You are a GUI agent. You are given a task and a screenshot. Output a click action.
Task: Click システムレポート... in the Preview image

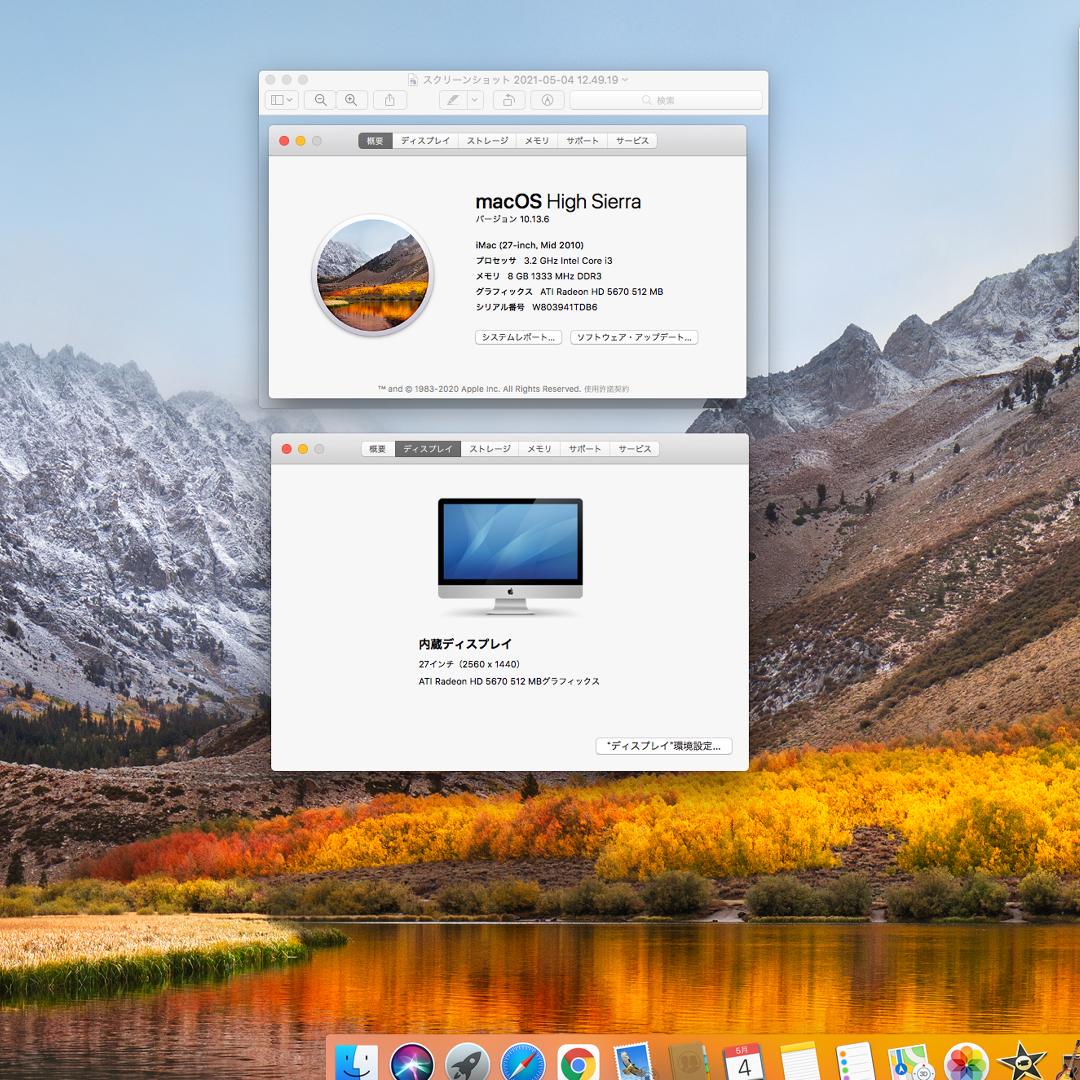518,338
